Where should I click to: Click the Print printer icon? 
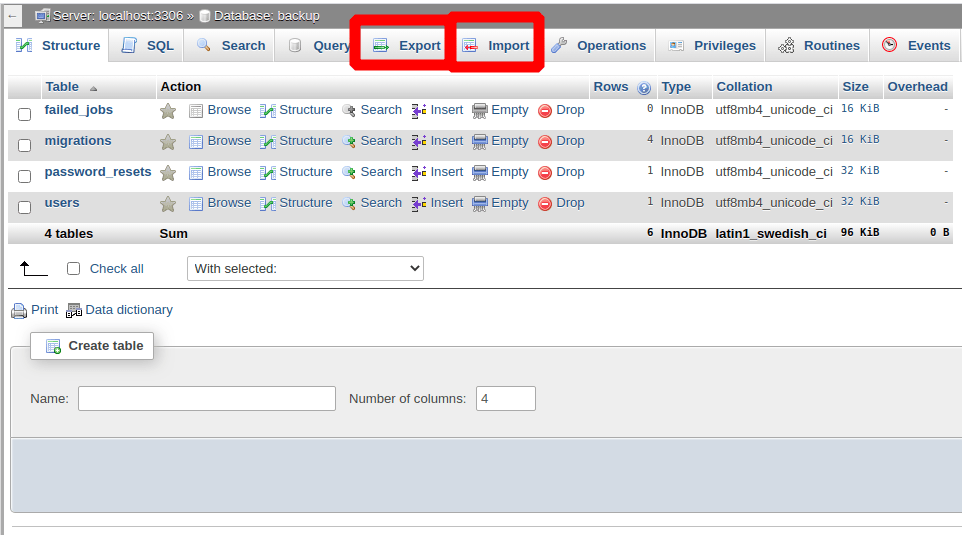tap(19, 311)
